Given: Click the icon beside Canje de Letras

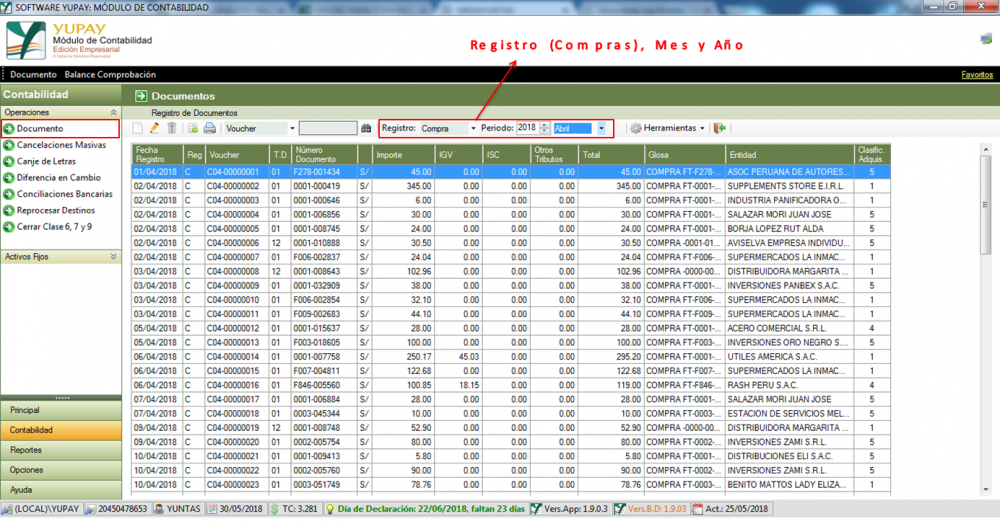Looking at the screenshot, I should click(9, 161).
